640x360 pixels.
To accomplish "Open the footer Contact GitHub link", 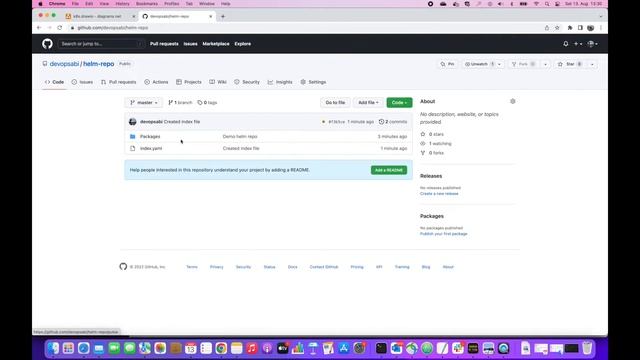I will 324,267.
